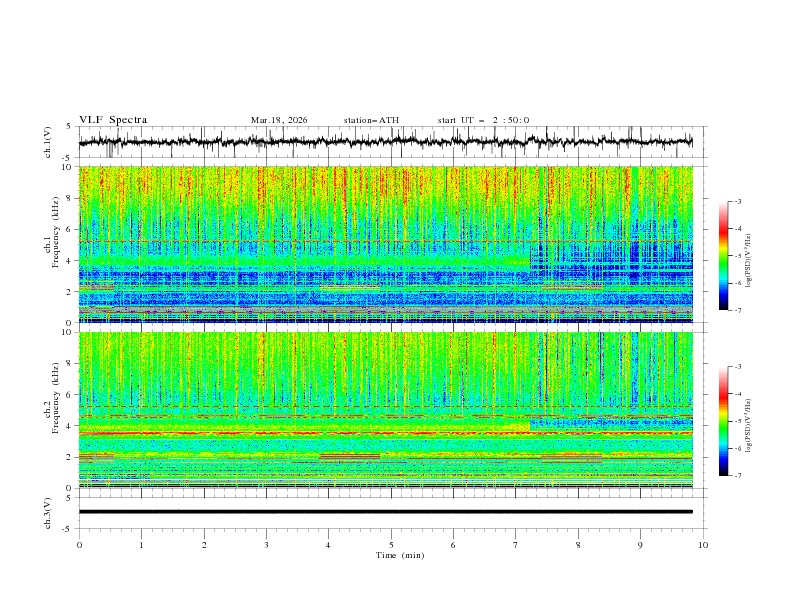Click the "start UT = 2 :50: 0" label
Viewport: 792px width, 612px height.
(x=483, y=120)
